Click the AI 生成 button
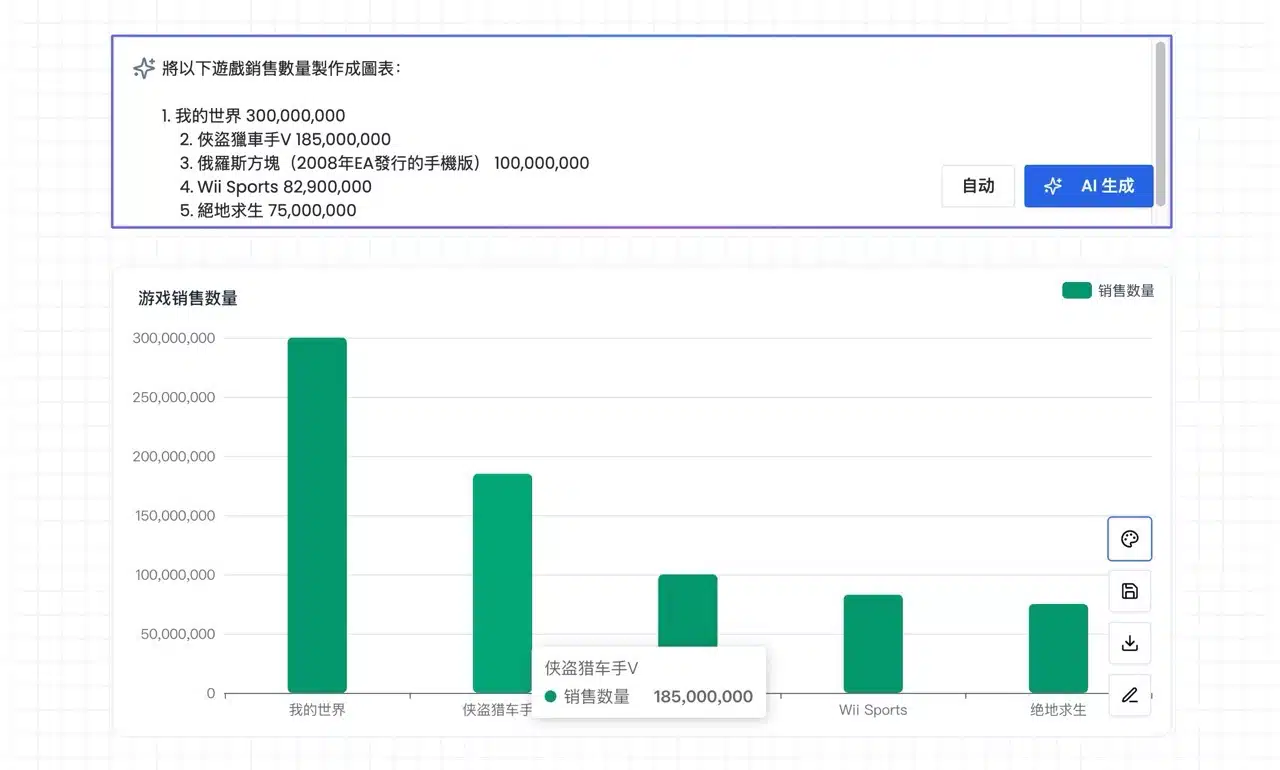1280x770 pixels. (1088, 186)
